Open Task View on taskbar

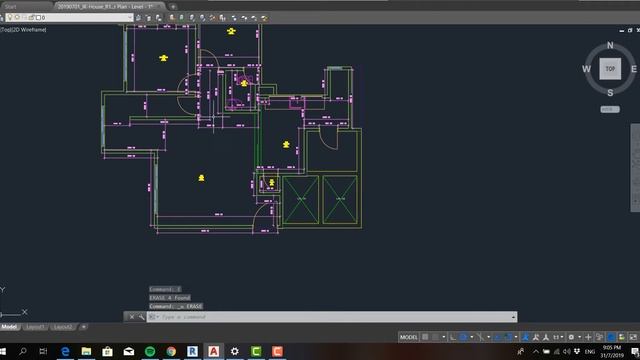click(x=43, y=351)
